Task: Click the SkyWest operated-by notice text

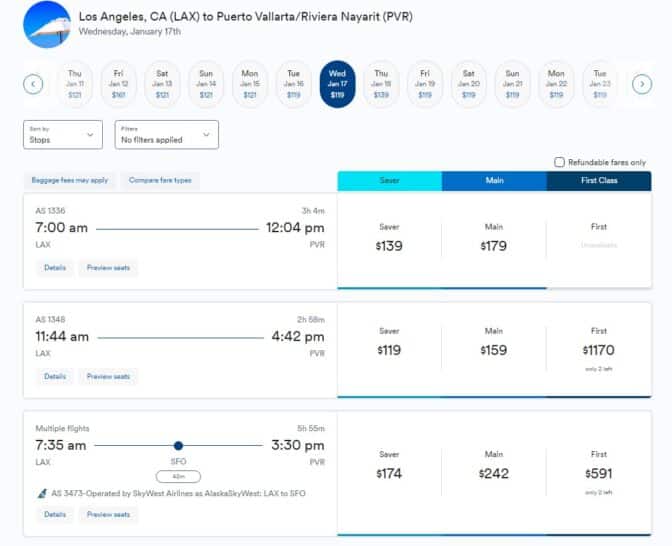Action: tap(178, 493)
